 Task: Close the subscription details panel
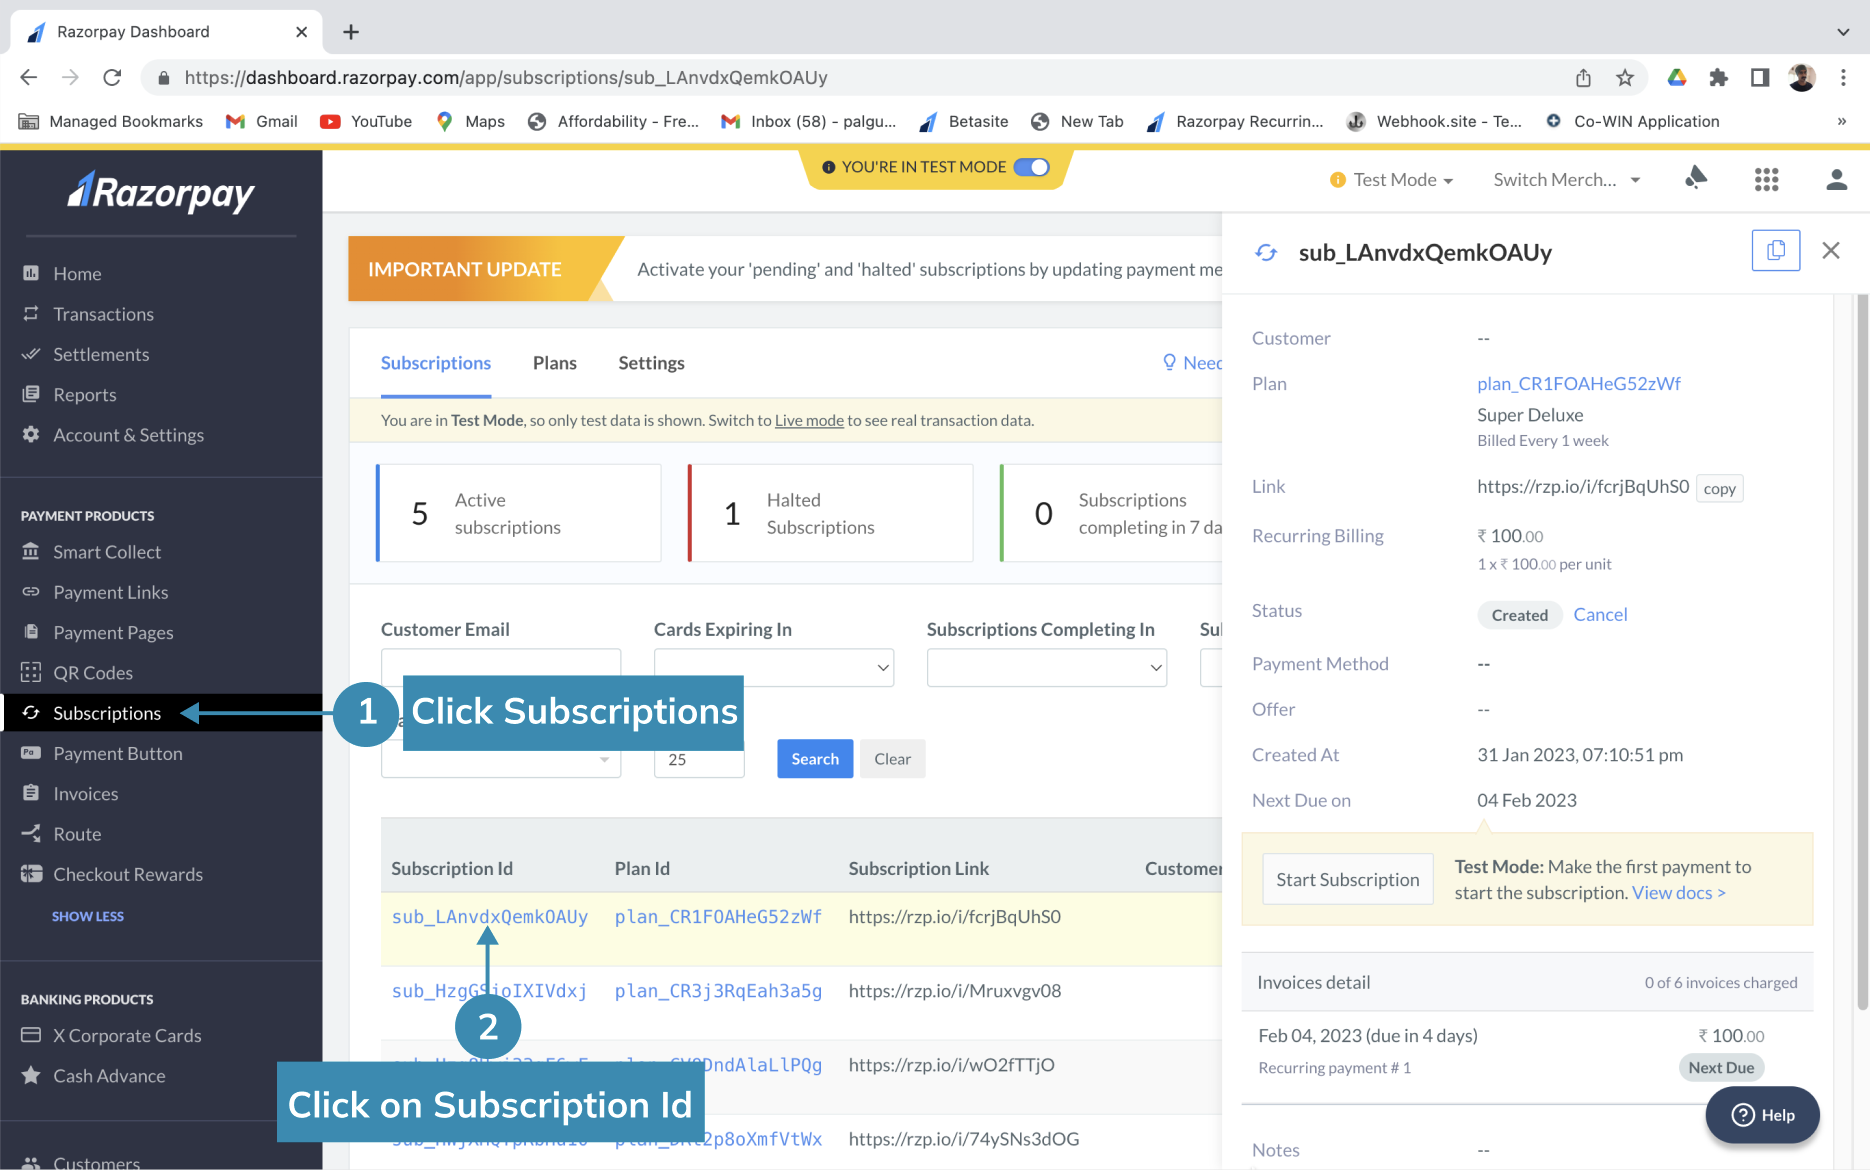1831,250
